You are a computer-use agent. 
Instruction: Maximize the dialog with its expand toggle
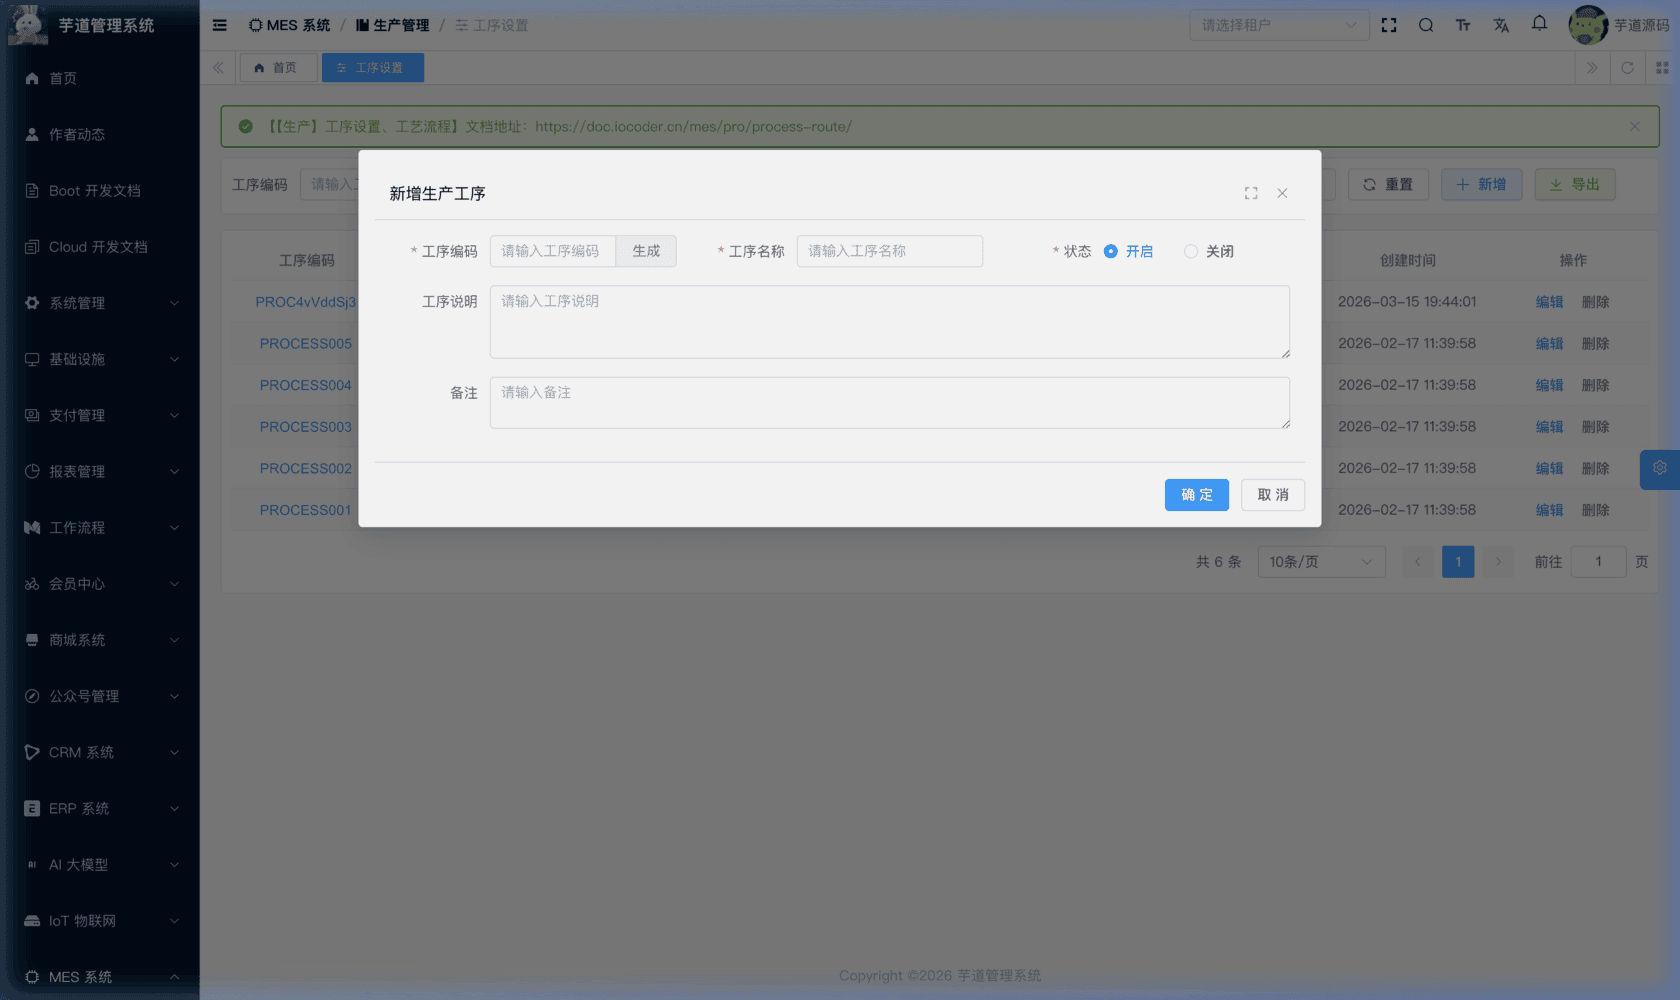(x=1251, y=192)
